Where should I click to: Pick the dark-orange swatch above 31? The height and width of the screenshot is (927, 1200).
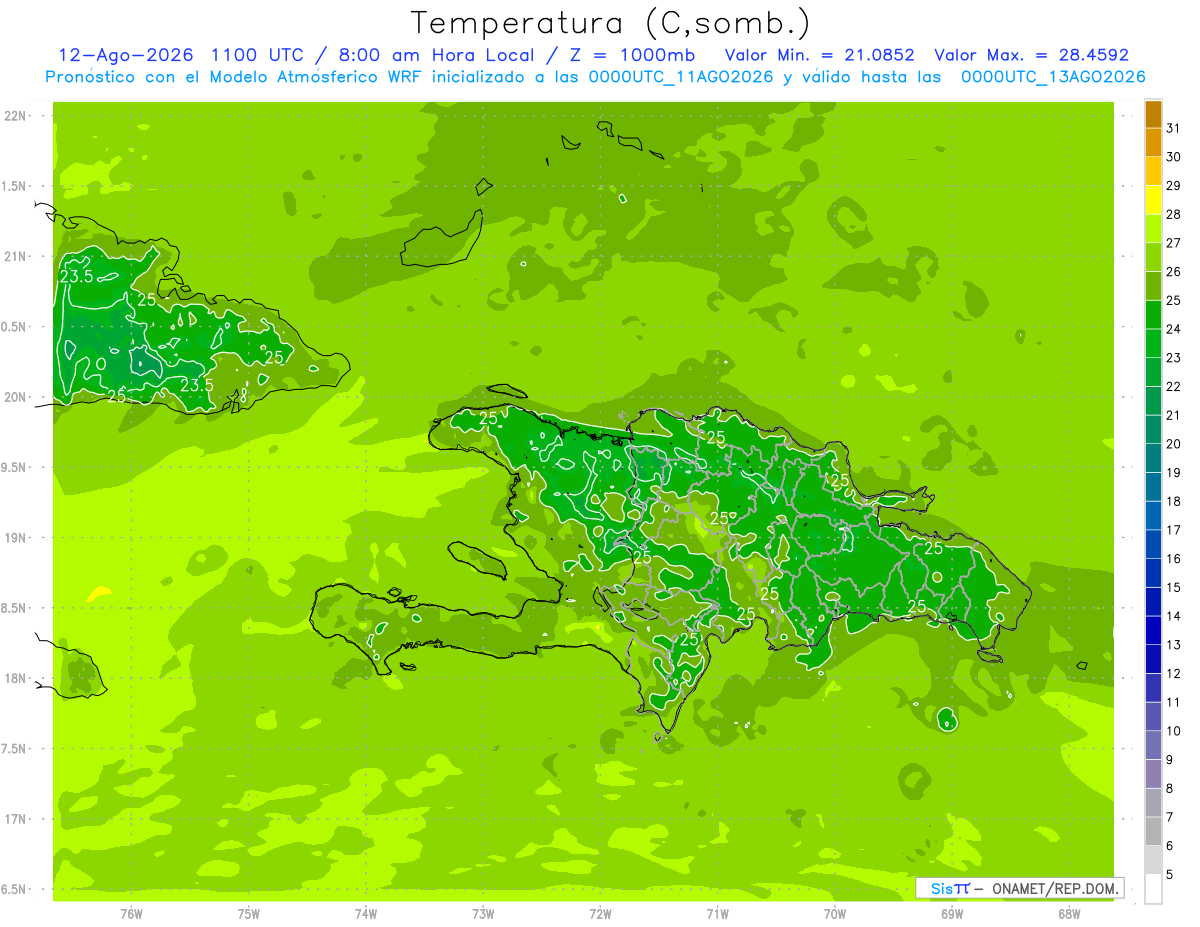pyautogui.click(x=1153, y=114)
